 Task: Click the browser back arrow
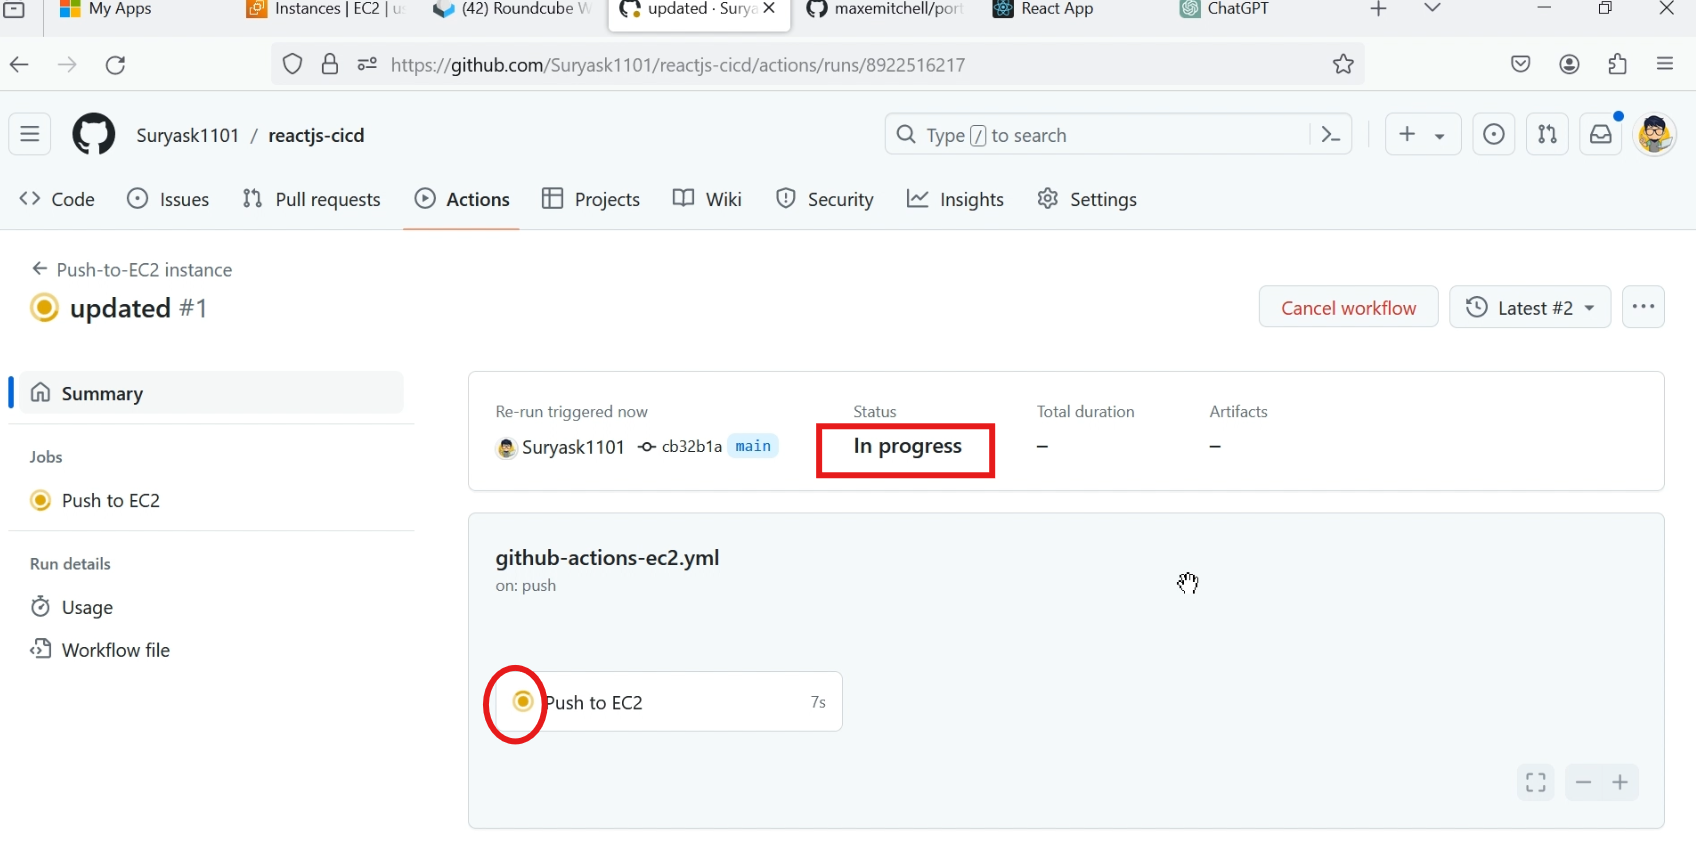(x=19, y=65)
